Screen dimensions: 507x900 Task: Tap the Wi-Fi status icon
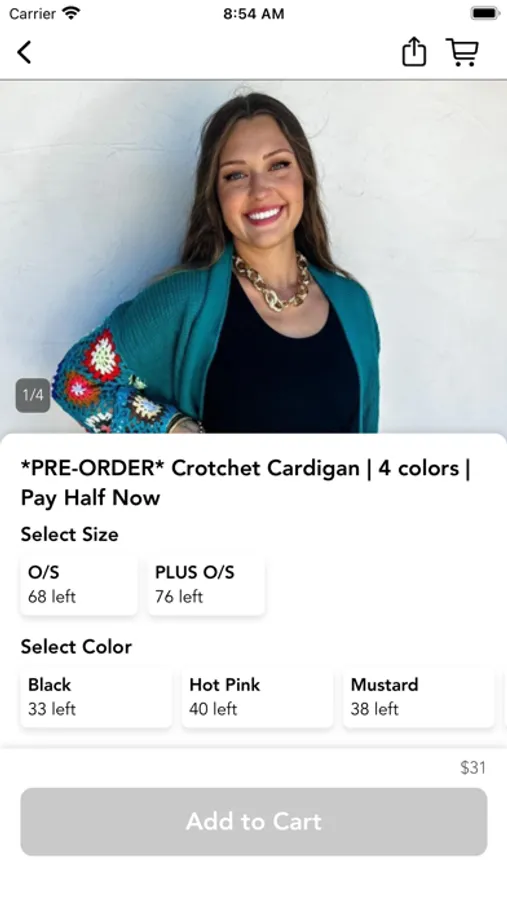[x=71, y=13]
